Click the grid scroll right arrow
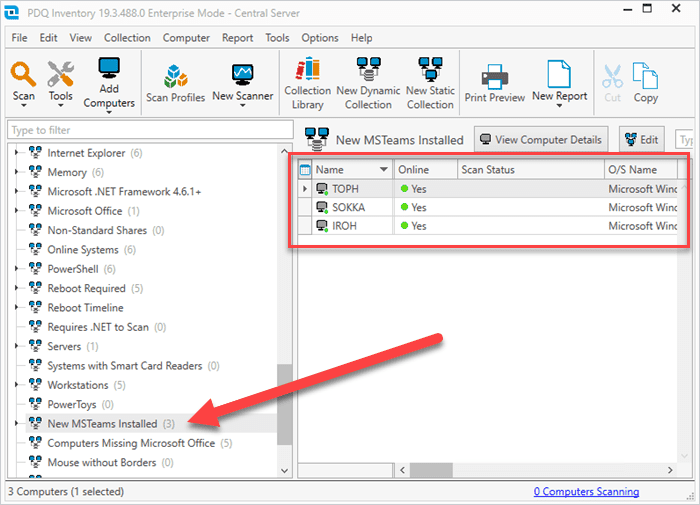Viewport: 700px width, 505px height. tap(670, 470)
